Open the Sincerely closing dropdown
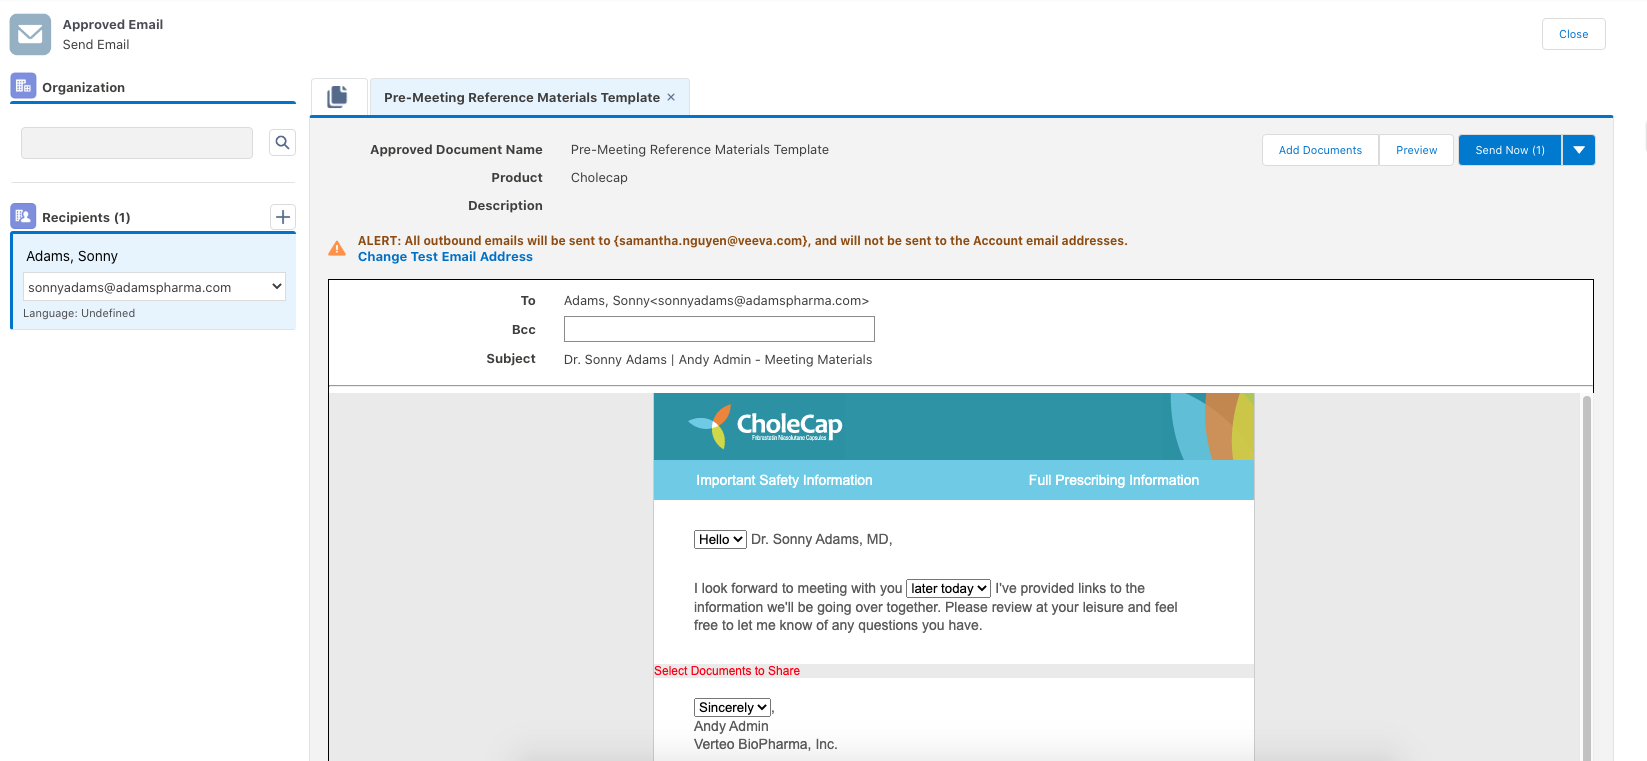The height and width of the screenshot is (761, 1647). (x=732, y=707)
